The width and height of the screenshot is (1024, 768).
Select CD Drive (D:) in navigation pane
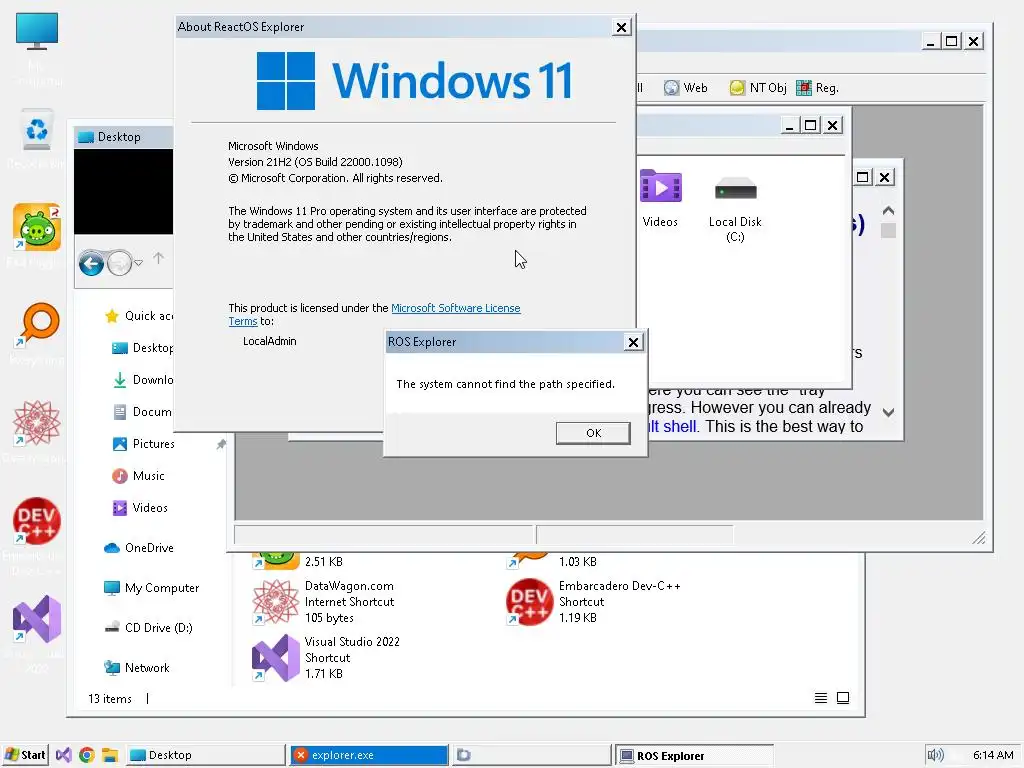(148, 628)
